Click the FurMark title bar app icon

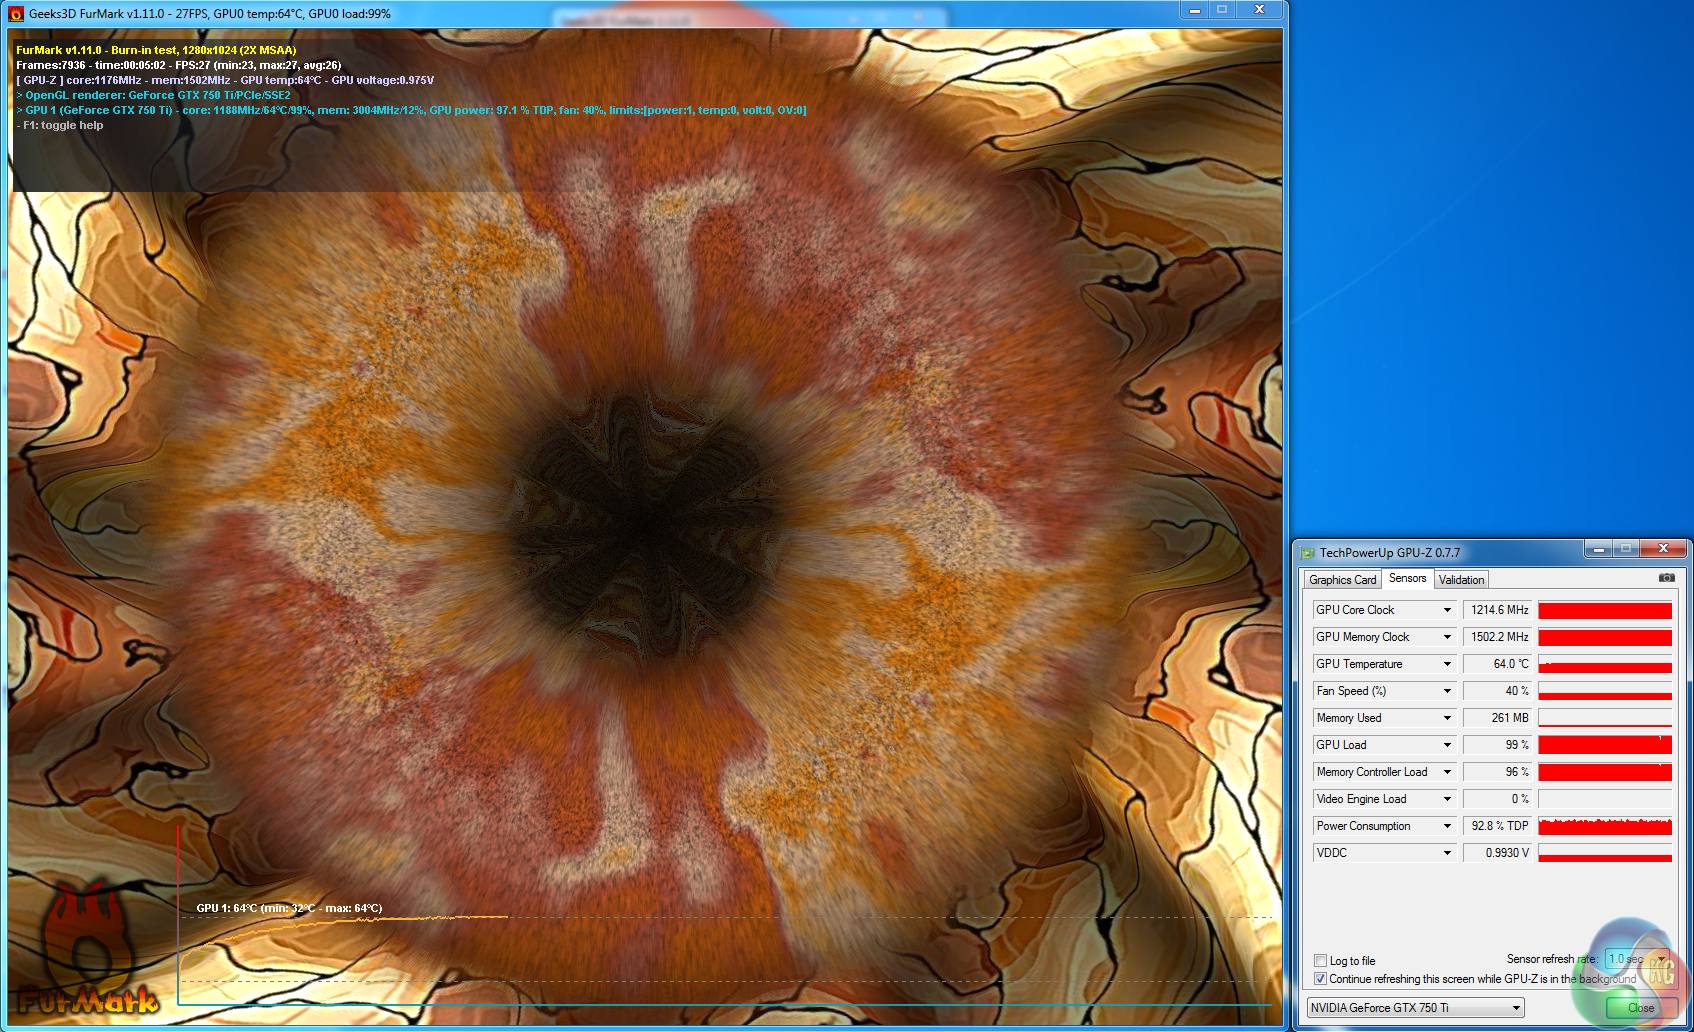(15, 14)
